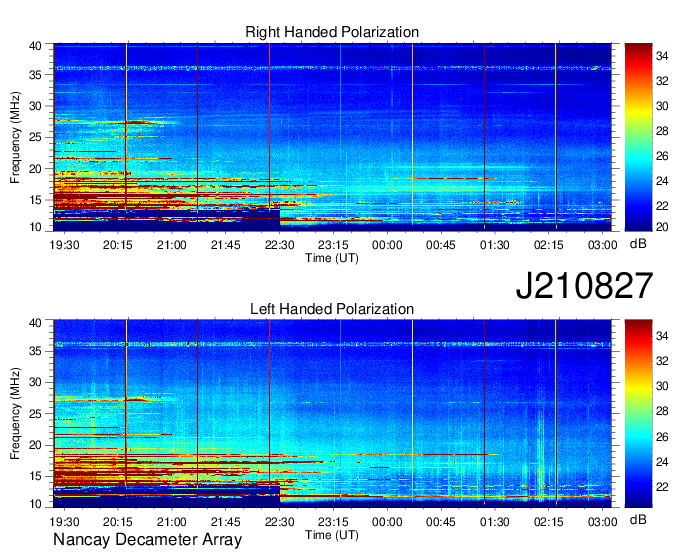Click the Left Handed Polarization spectrogram image

(x=332, y=414)
